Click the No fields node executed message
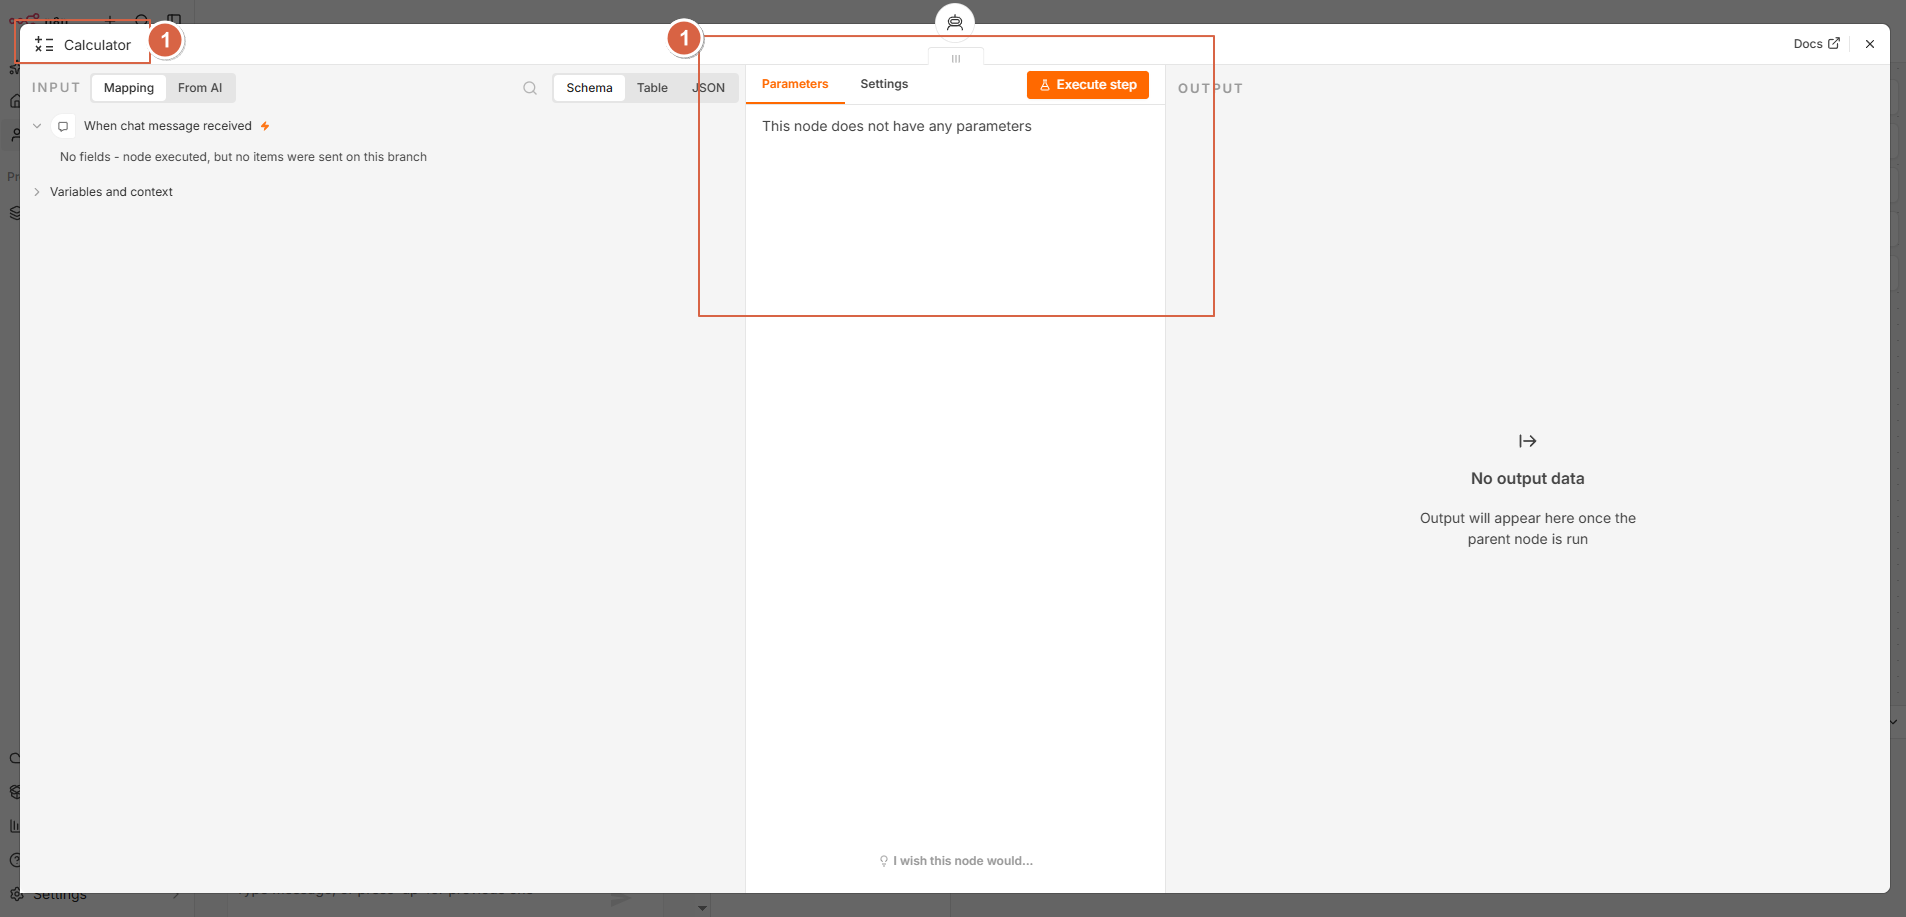The width and height of the screenshot is (1906, 917). [x=243, y=157]
